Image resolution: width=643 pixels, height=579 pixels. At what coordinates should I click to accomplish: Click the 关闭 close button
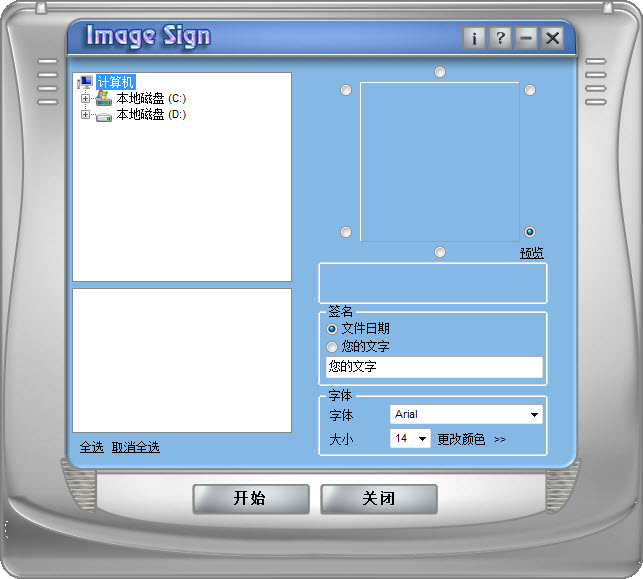(379, 499)
